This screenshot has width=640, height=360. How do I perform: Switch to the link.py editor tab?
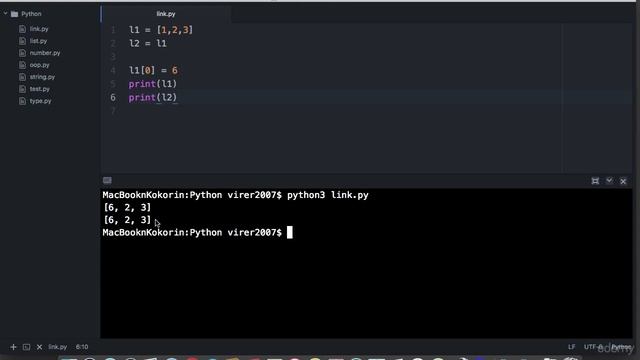point(166,14)
